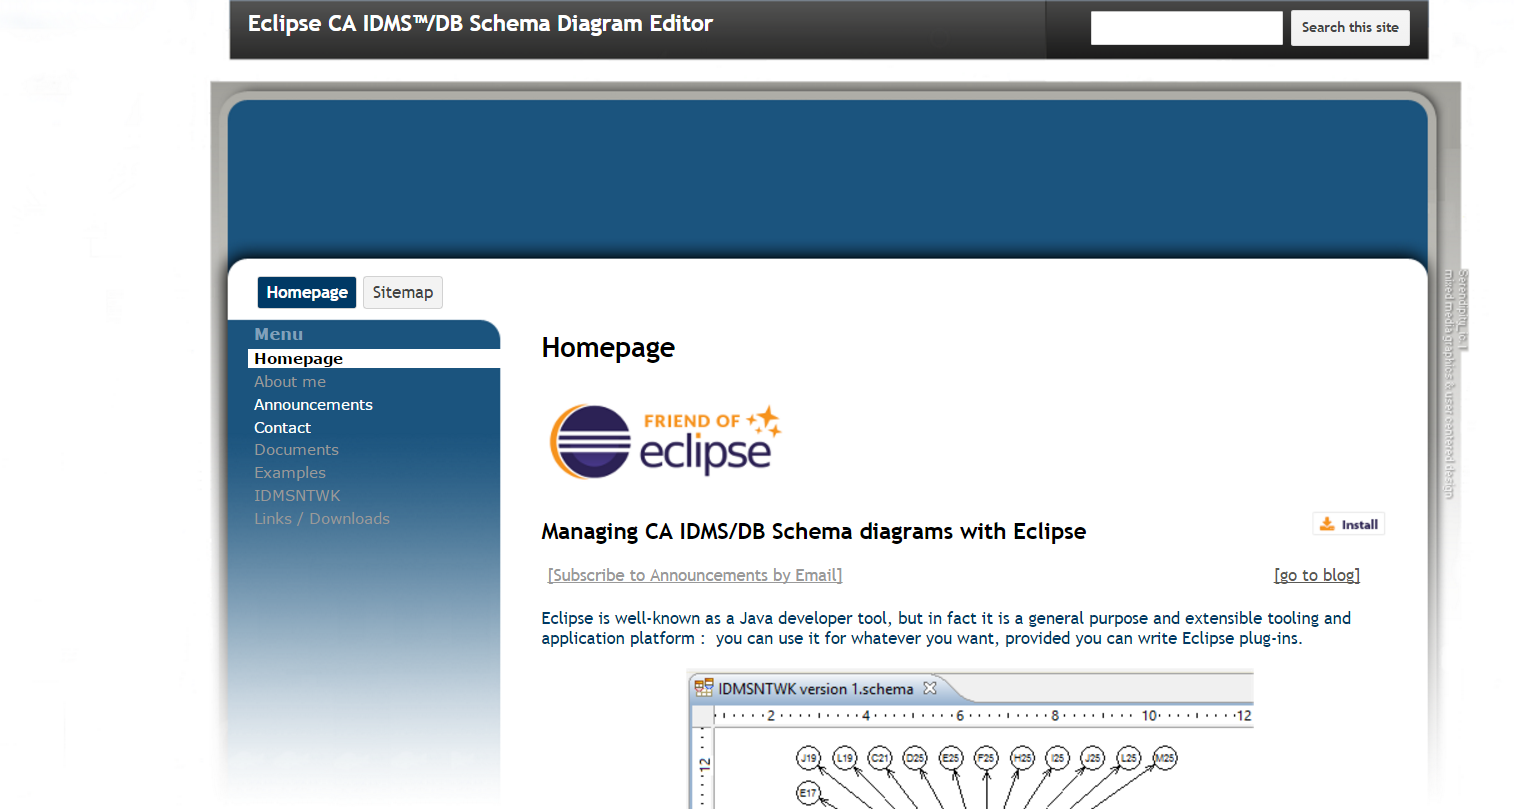Open IDMSNTWK in the sidebar menu
The height and width of the screenshot is (809, 1514).
click(x=297, y=496)
